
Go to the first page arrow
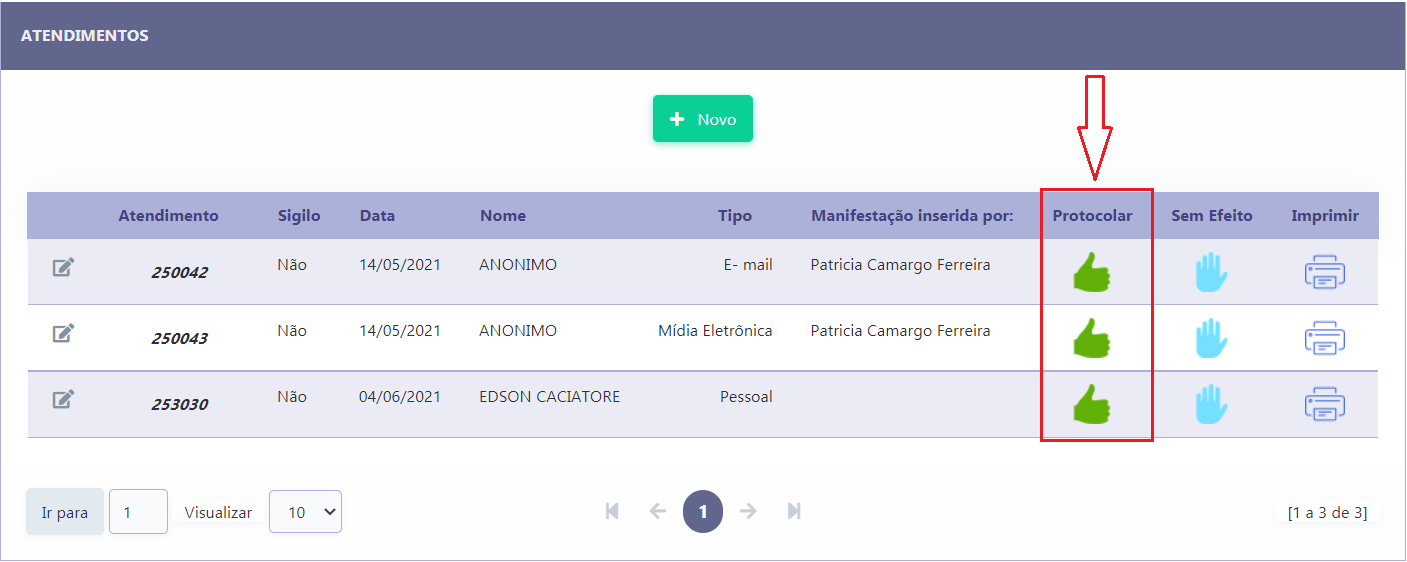point(612,511)
